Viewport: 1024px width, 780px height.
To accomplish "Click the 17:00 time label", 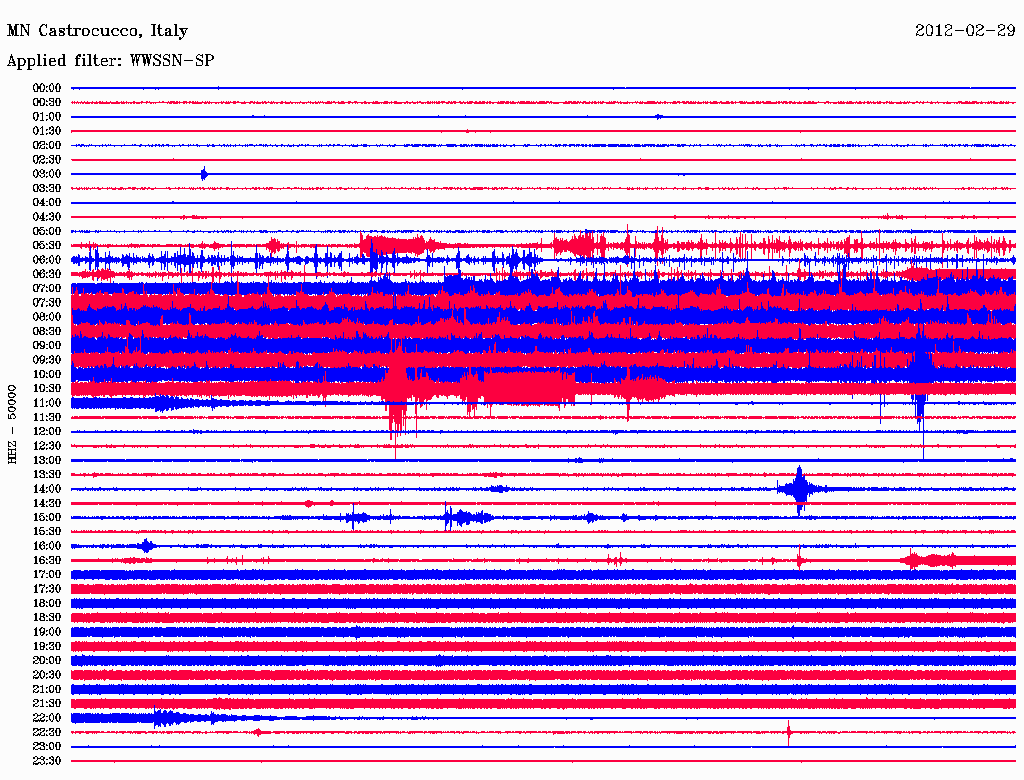I will 47,574.
